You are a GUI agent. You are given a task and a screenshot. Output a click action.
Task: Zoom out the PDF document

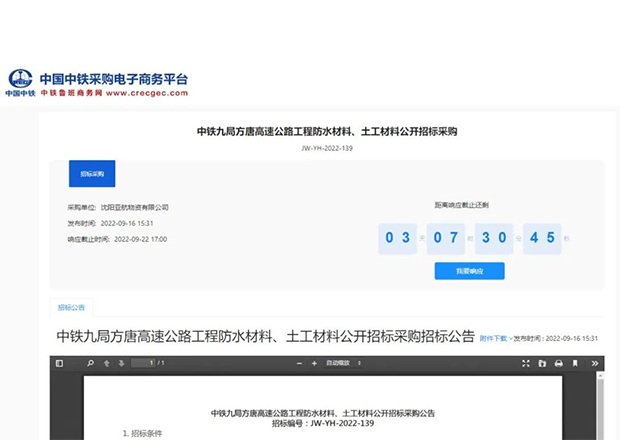(x=299, y=363)
